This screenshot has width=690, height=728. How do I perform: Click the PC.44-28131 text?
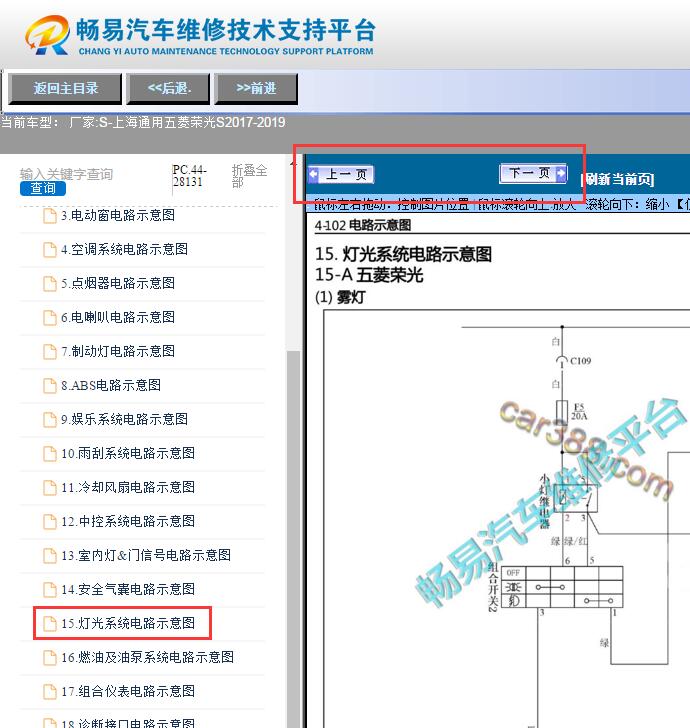(x=189, y=176)
